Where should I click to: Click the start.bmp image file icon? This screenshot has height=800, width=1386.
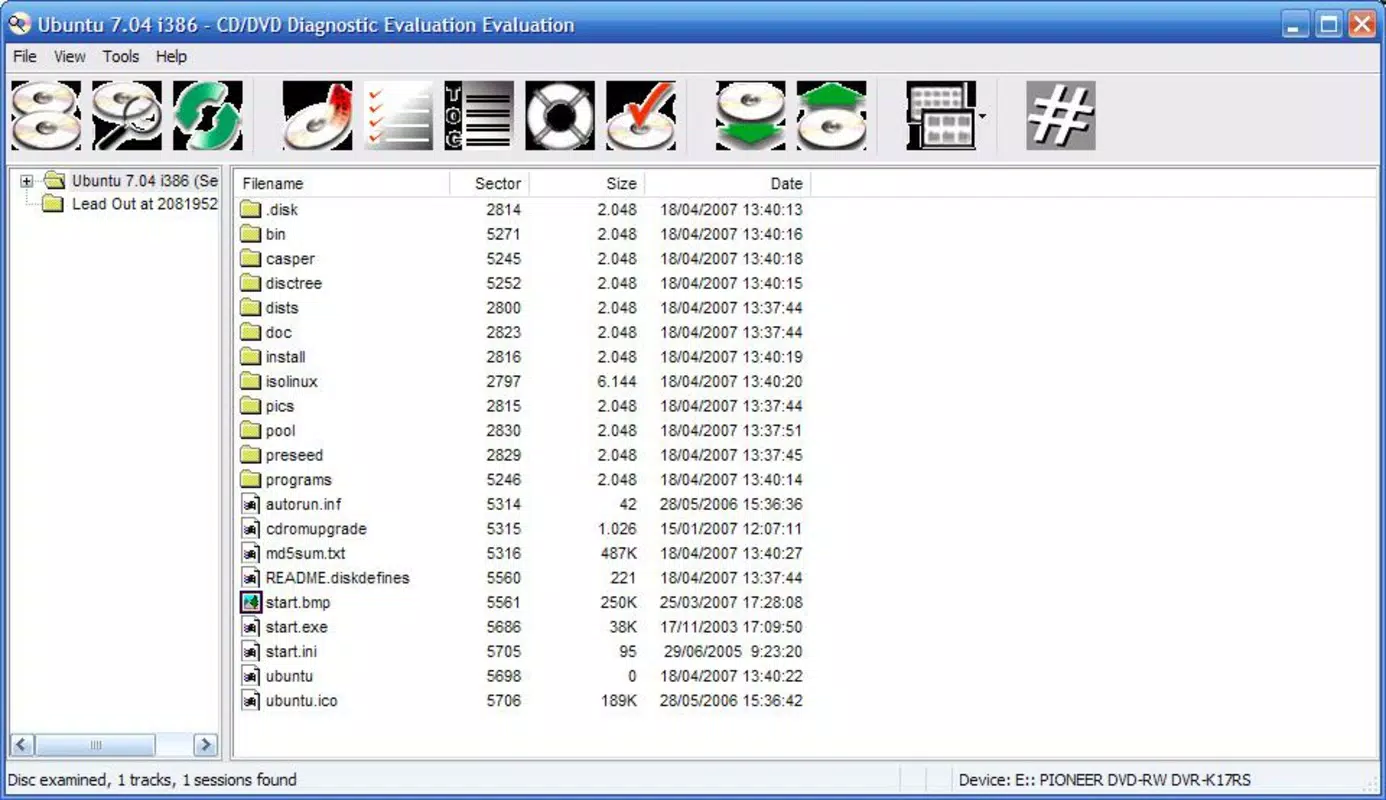click(x=251, y=602)
